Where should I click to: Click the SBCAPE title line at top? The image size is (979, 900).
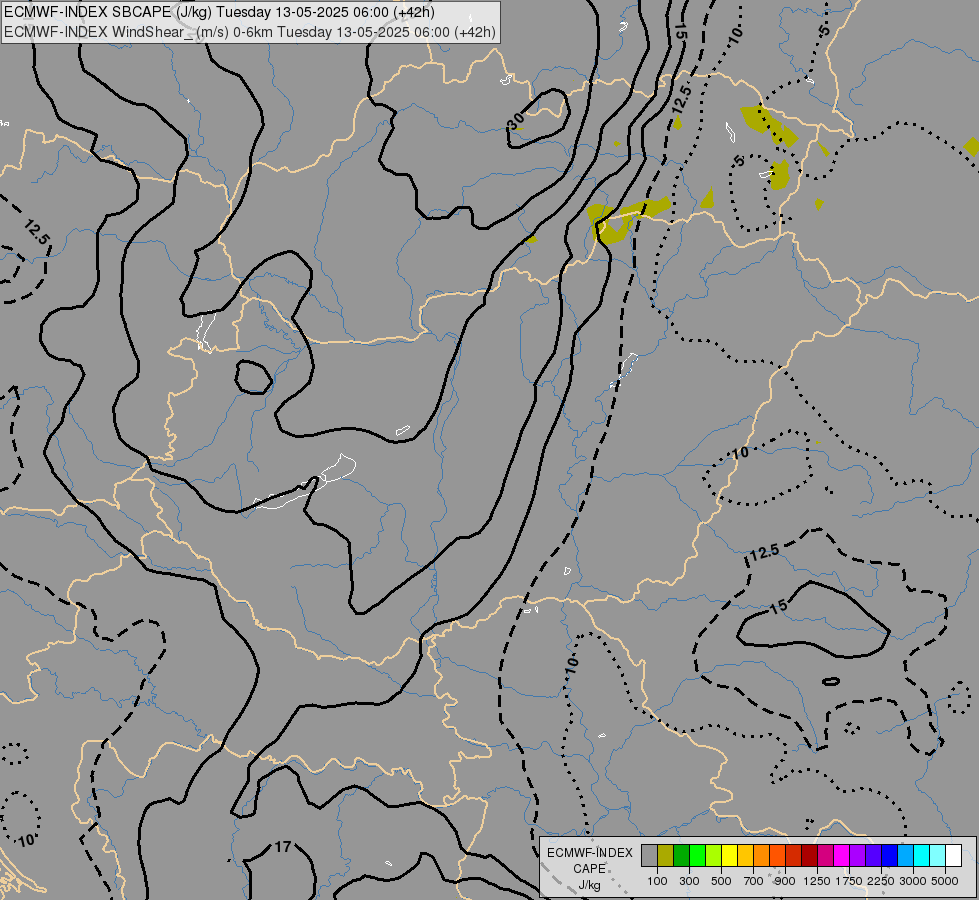point(219,12)
